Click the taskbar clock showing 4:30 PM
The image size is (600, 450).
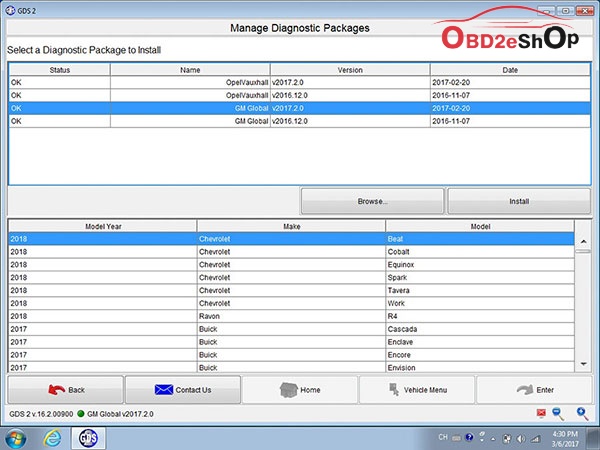pyautogui.click(x=565, y=439)
